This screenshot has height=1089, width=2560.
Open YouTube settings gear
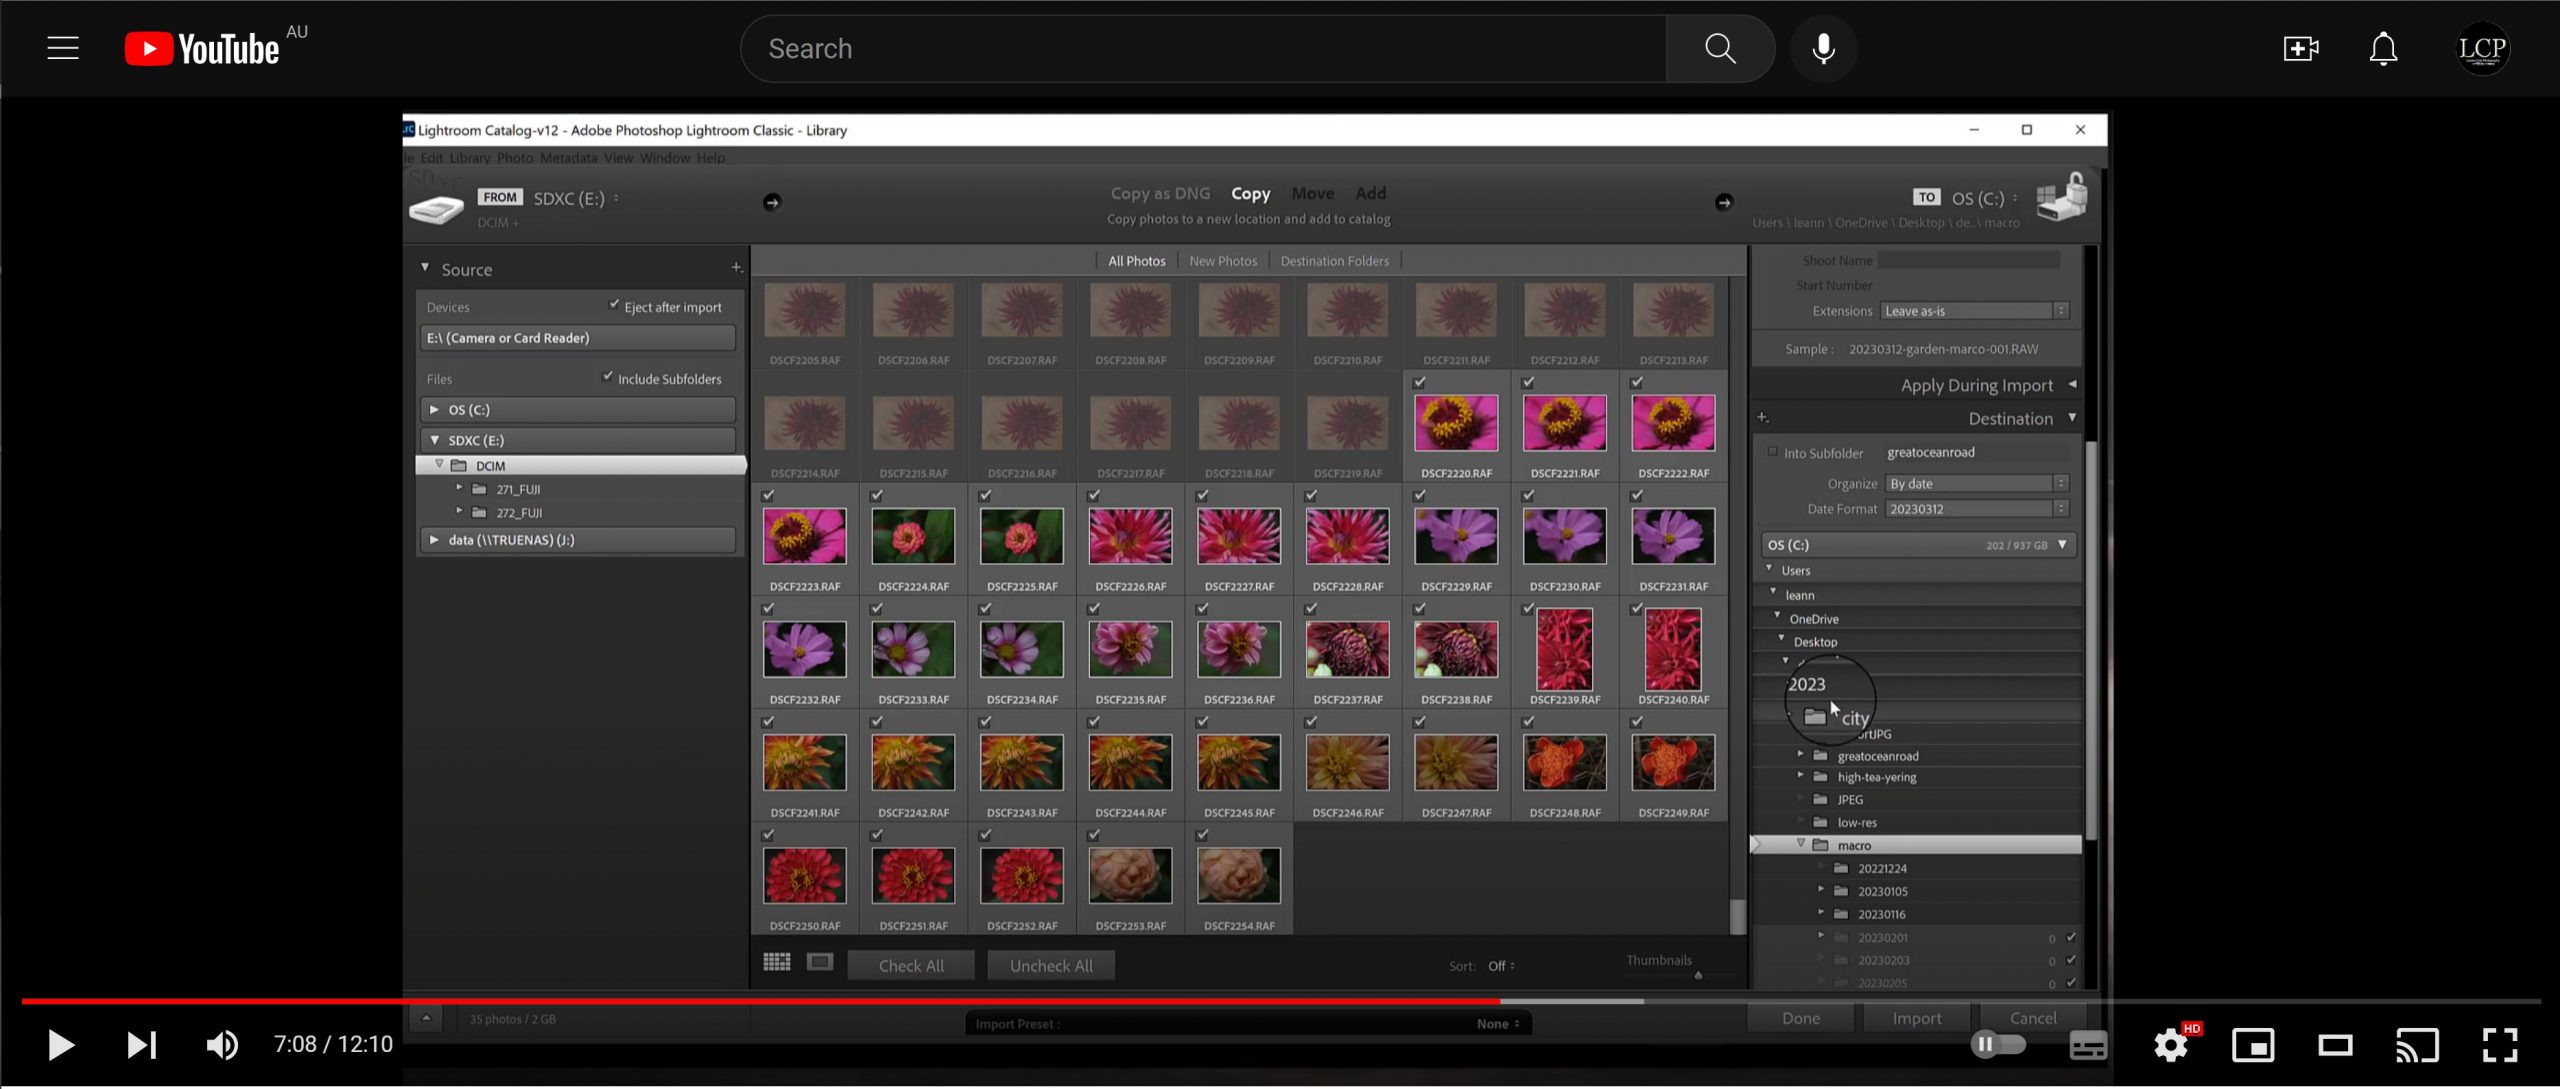[x=2170, y=1045]
